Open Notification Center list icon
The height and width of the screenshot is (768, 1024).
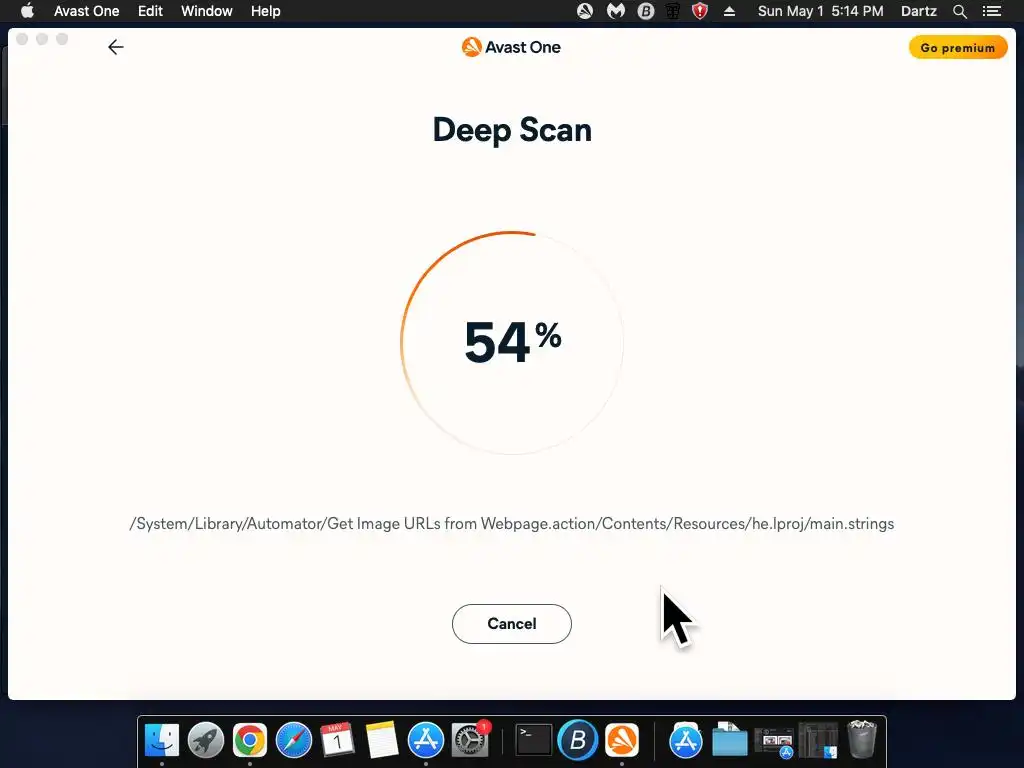991,11
